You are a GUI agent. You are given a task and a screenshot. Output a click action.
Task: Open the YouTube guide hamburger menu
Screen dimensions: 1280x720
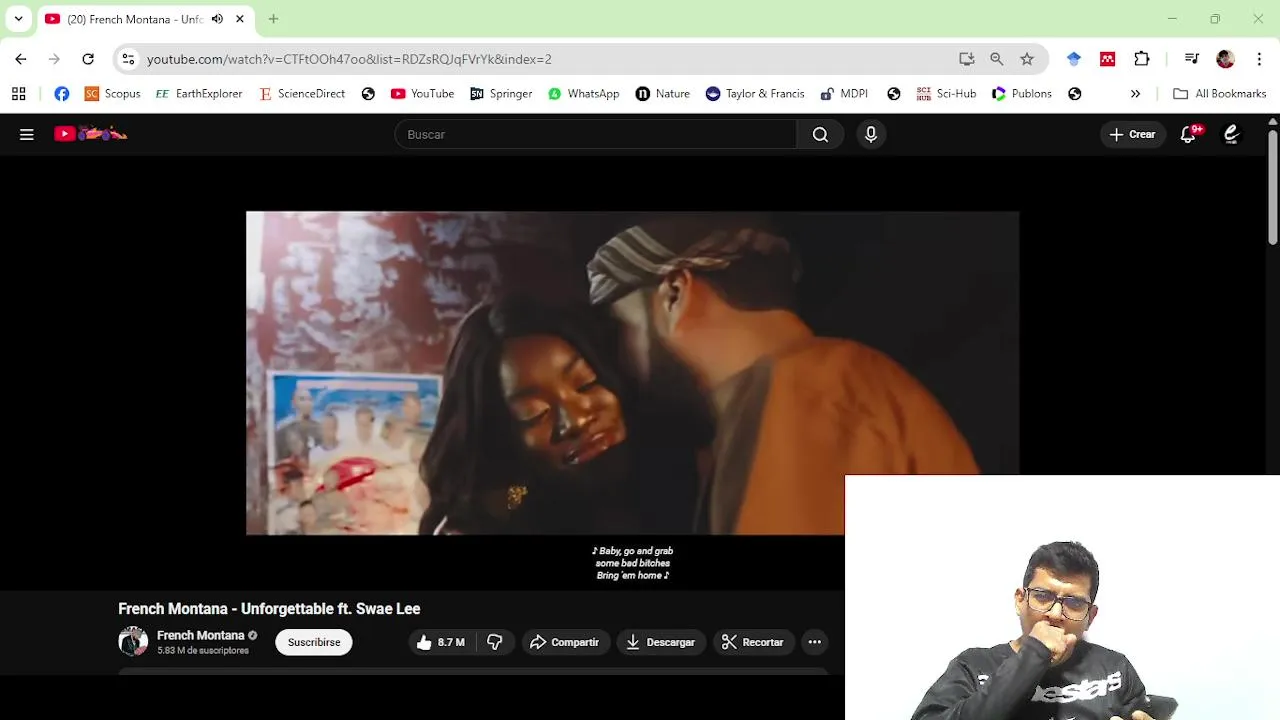[27, 134]
